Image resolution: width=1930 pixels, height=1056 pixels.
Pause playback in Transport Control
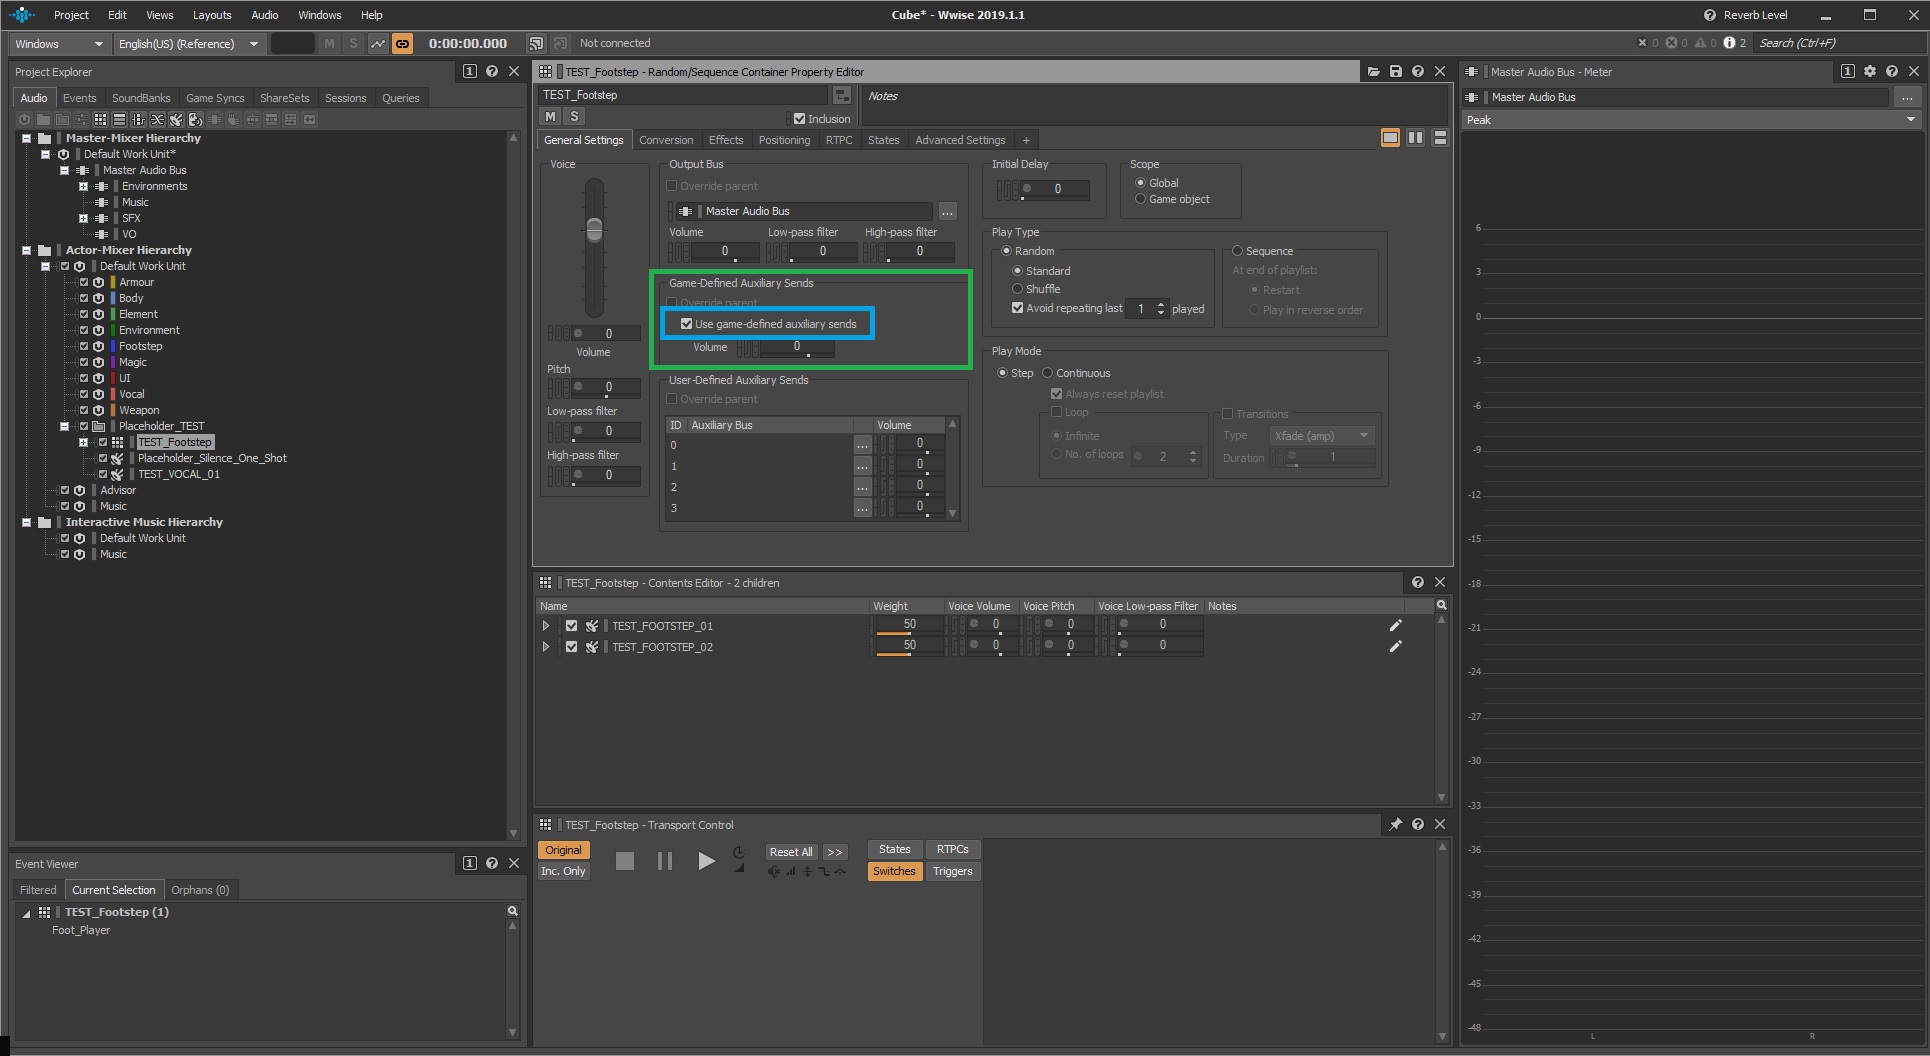coord(665,860)
